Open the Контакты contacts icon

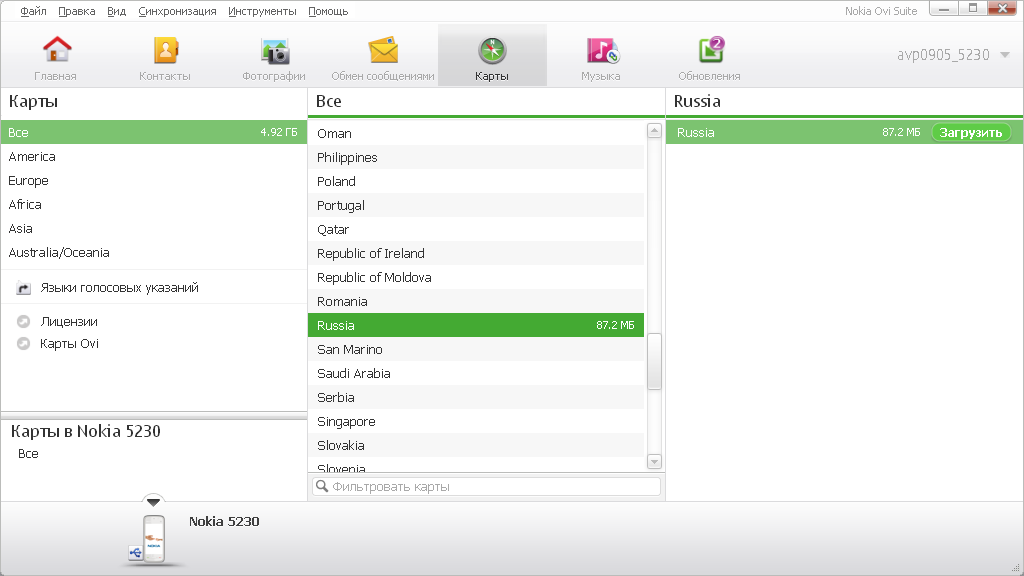pyautogui.click(x=165, y=50)
